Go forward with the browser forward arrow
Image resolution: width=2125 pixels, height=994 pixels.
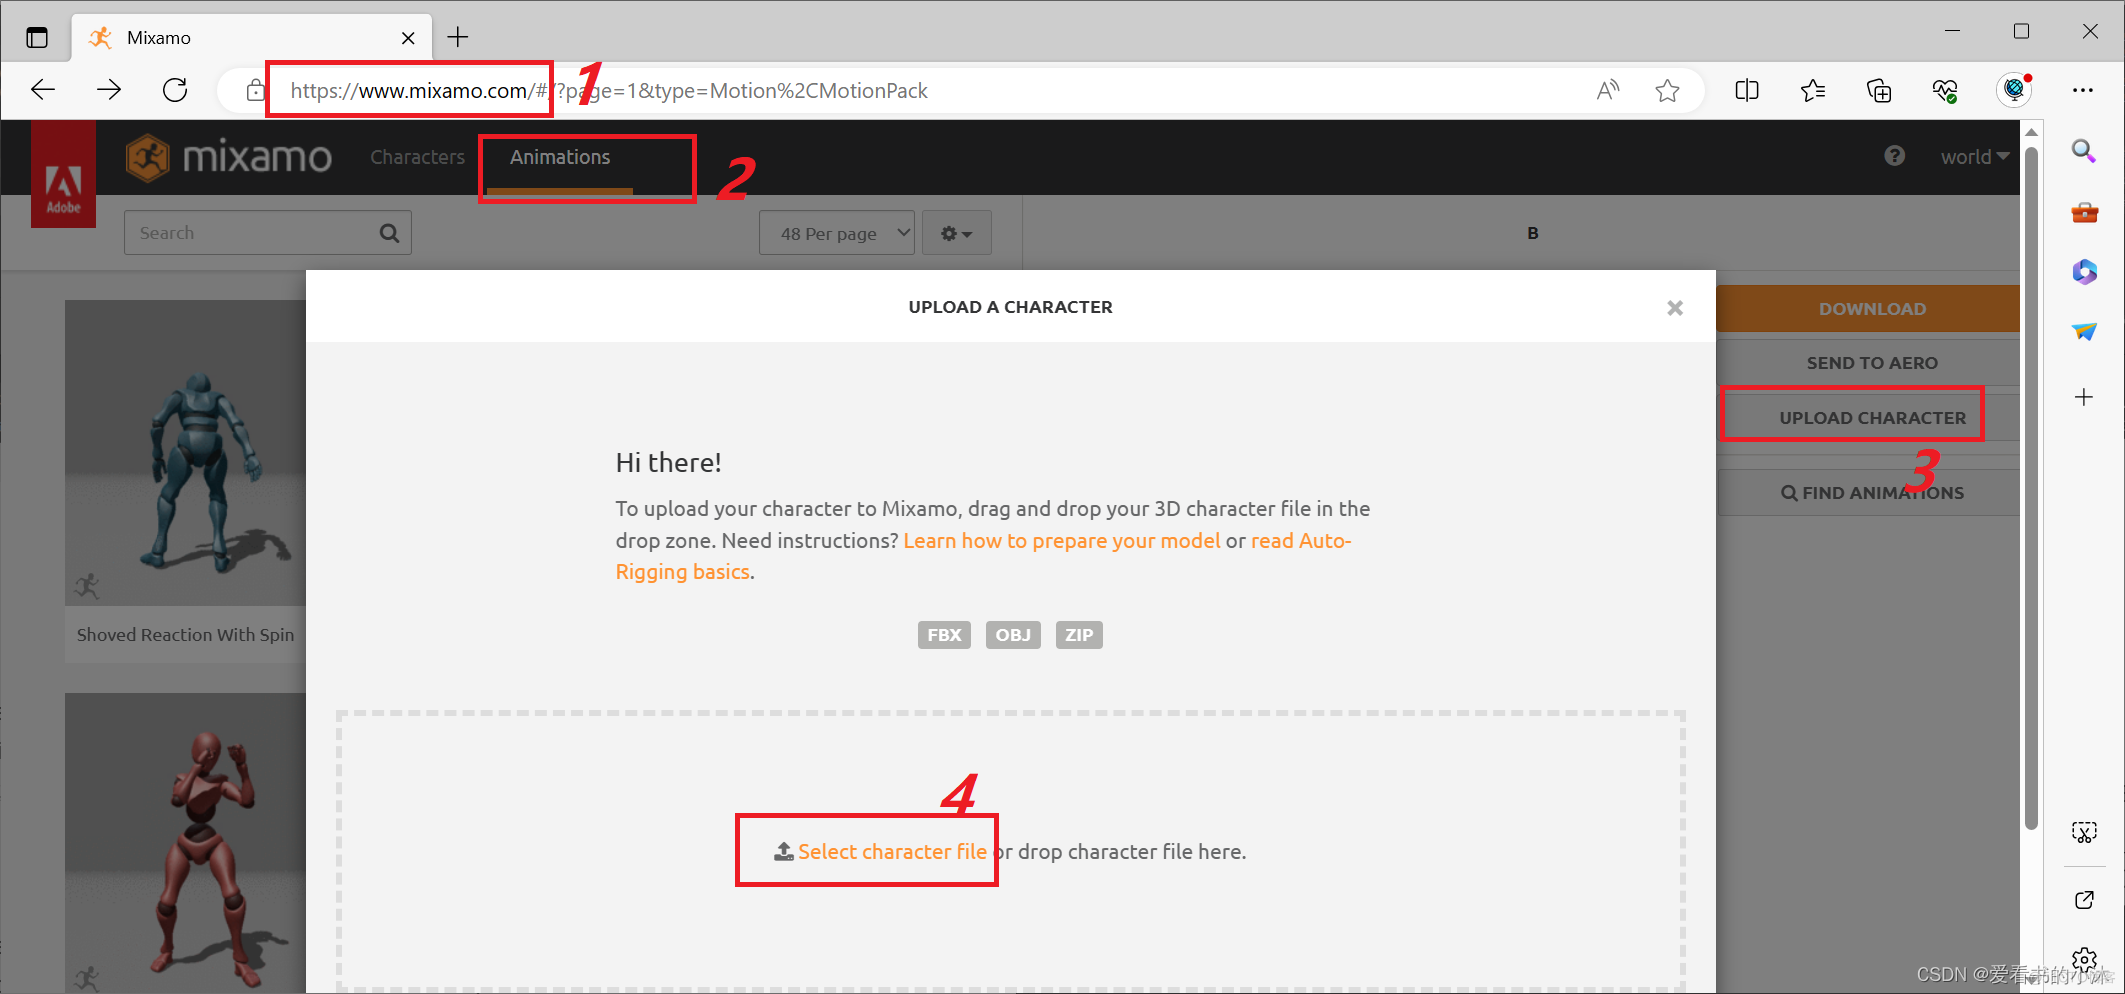coord(109,90)
